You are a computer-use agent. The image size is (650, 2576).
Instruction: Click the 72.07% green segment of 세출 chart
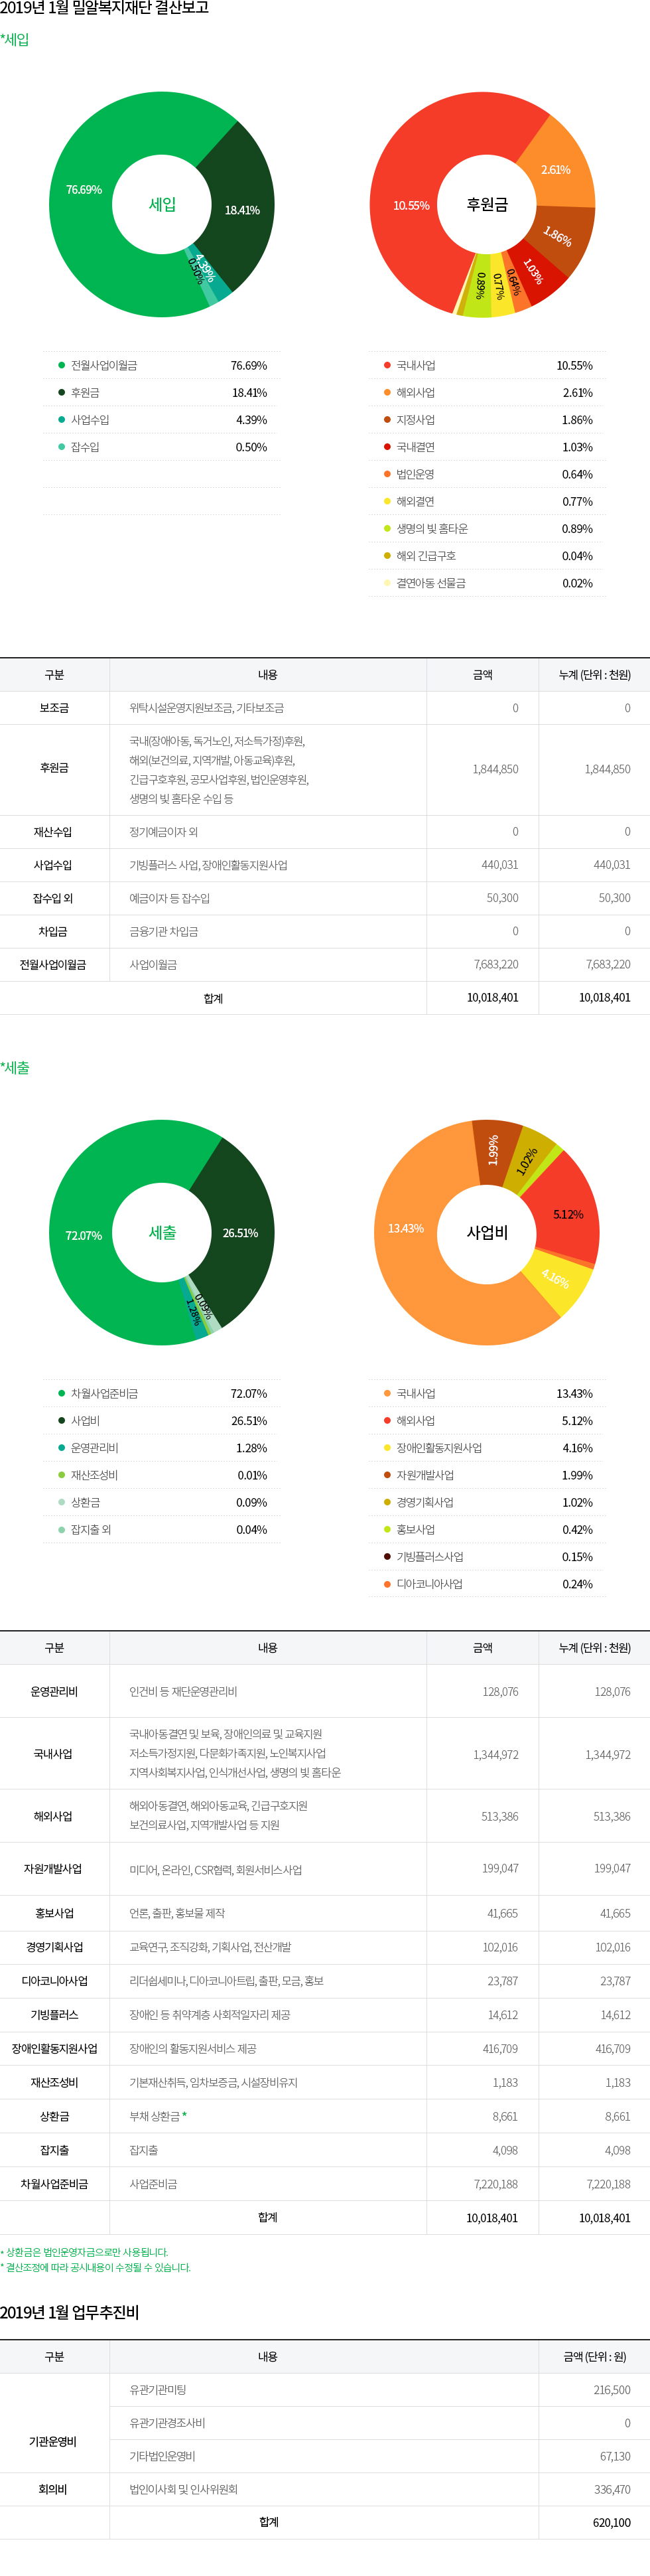84,1236
